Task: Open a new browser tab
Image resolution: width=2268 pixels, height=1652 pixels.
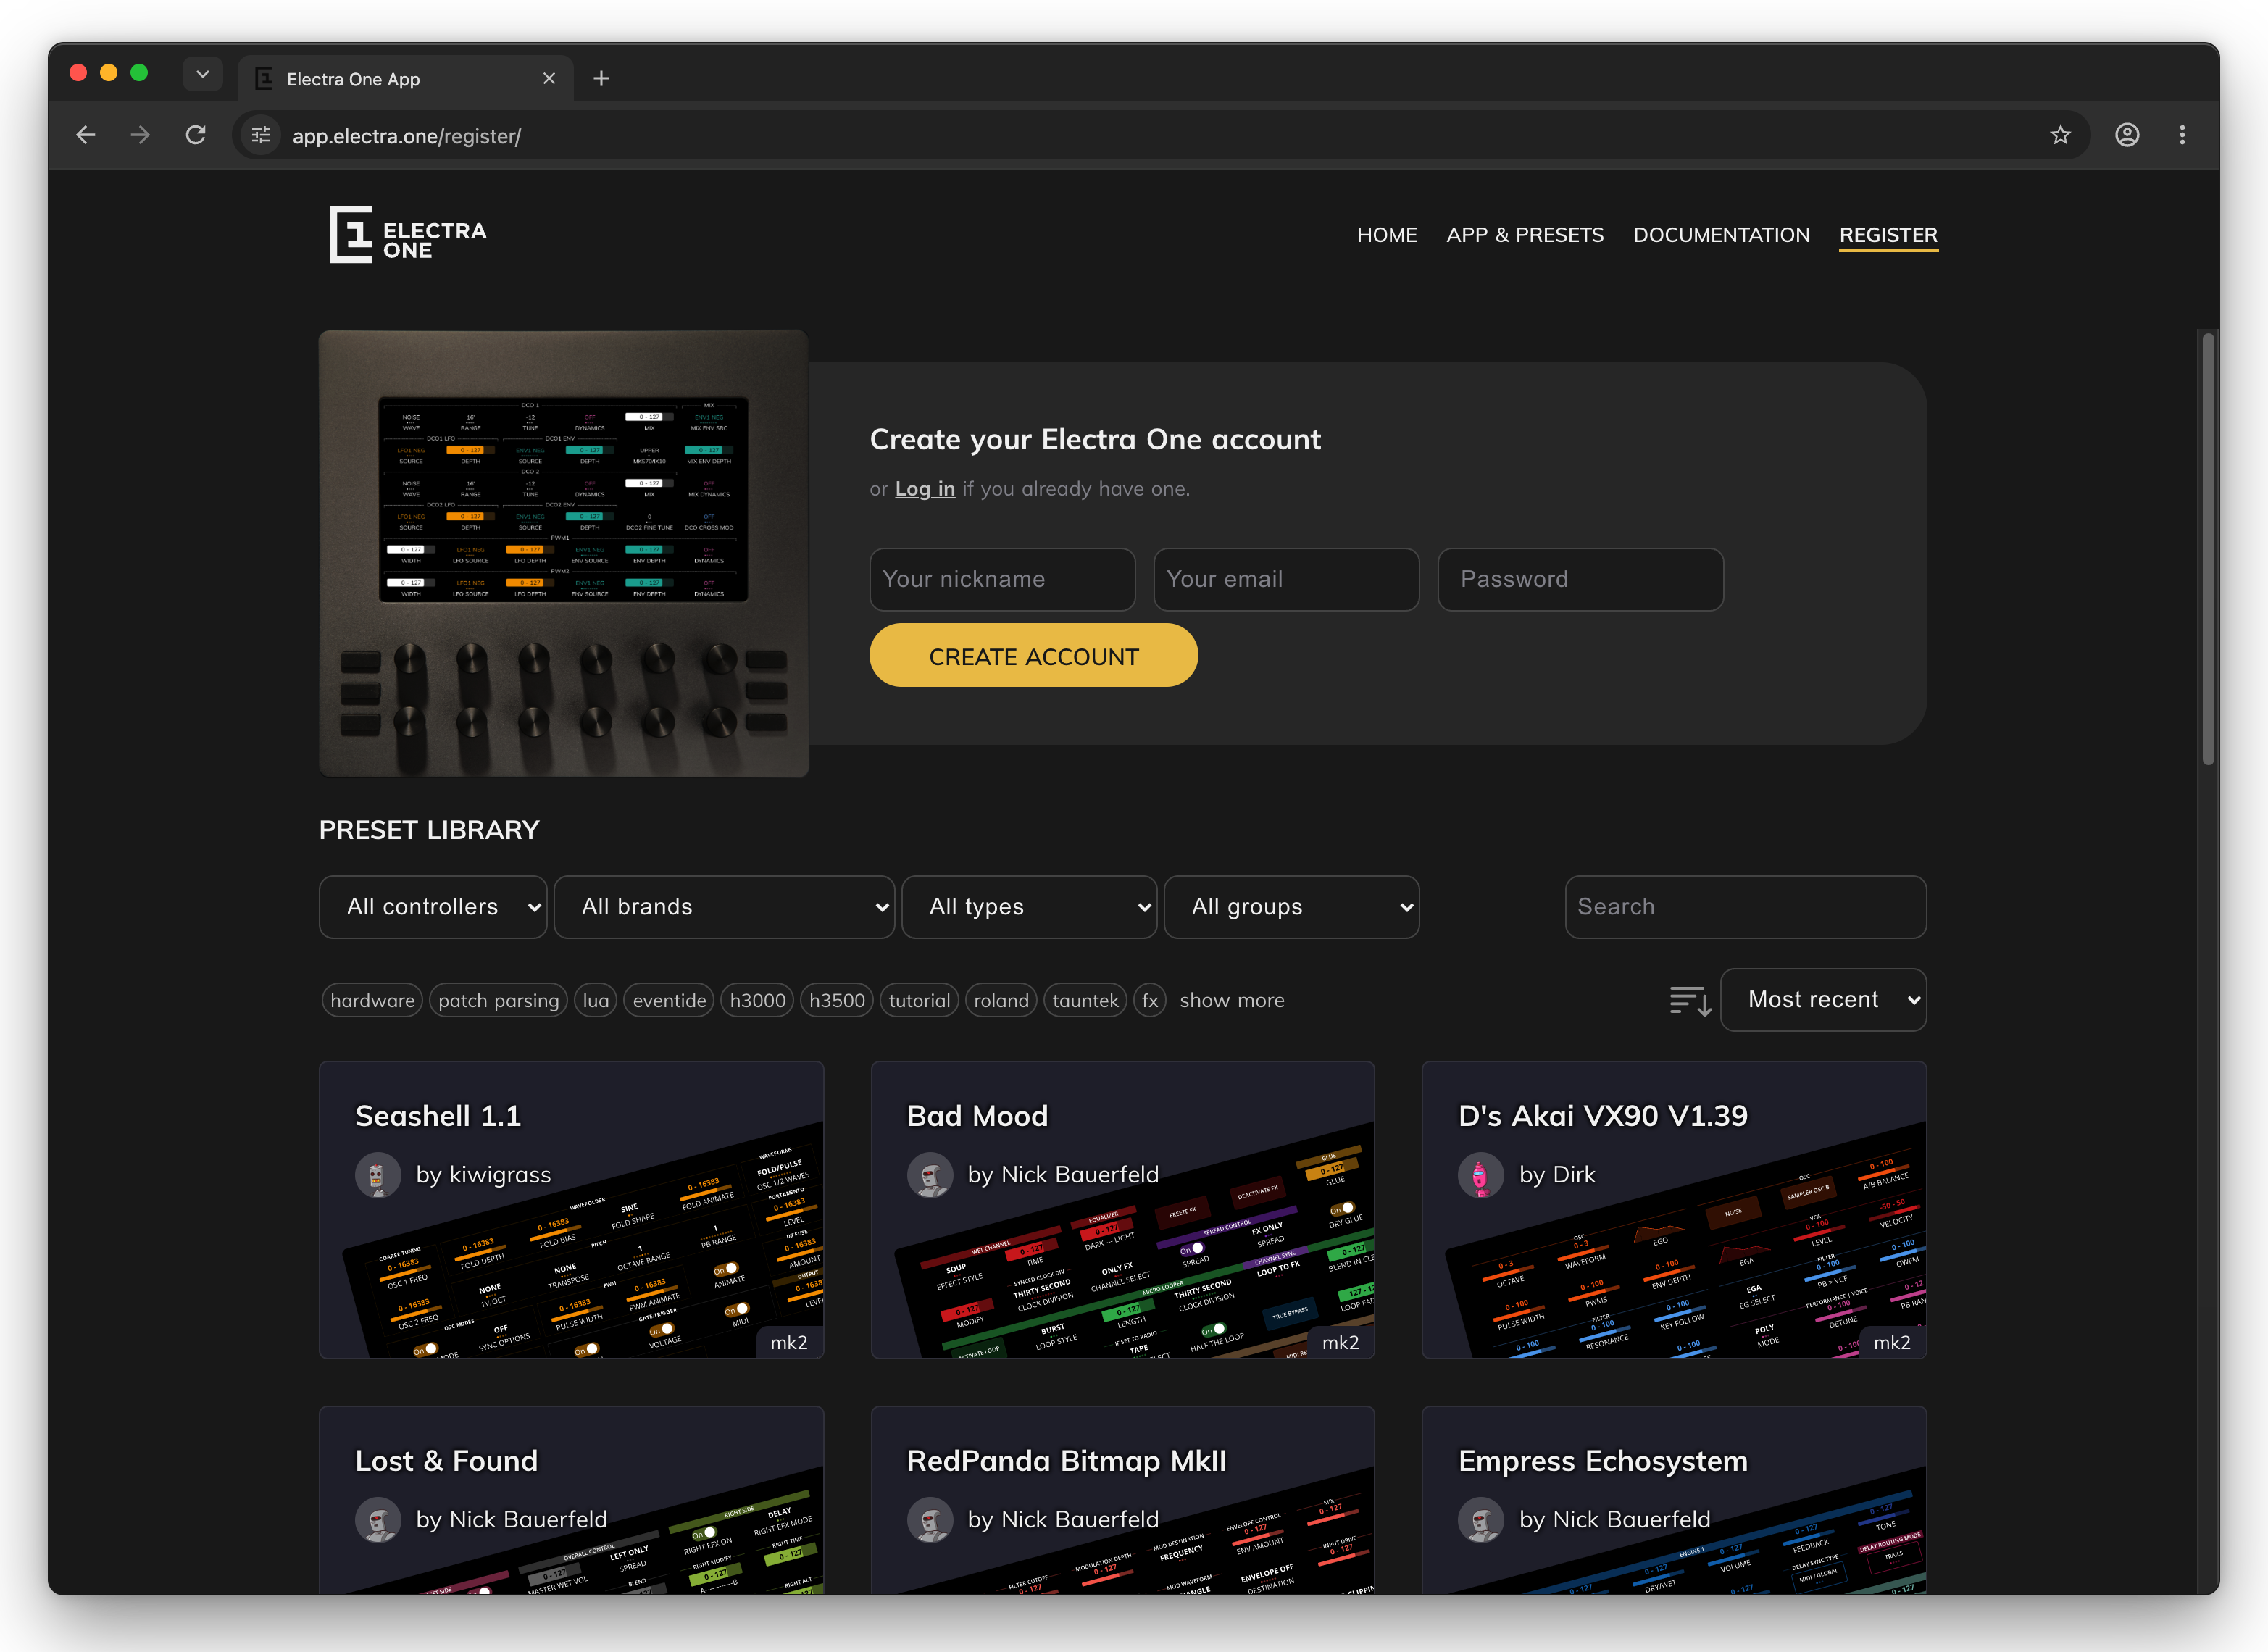Action: [x=601, y=78]
